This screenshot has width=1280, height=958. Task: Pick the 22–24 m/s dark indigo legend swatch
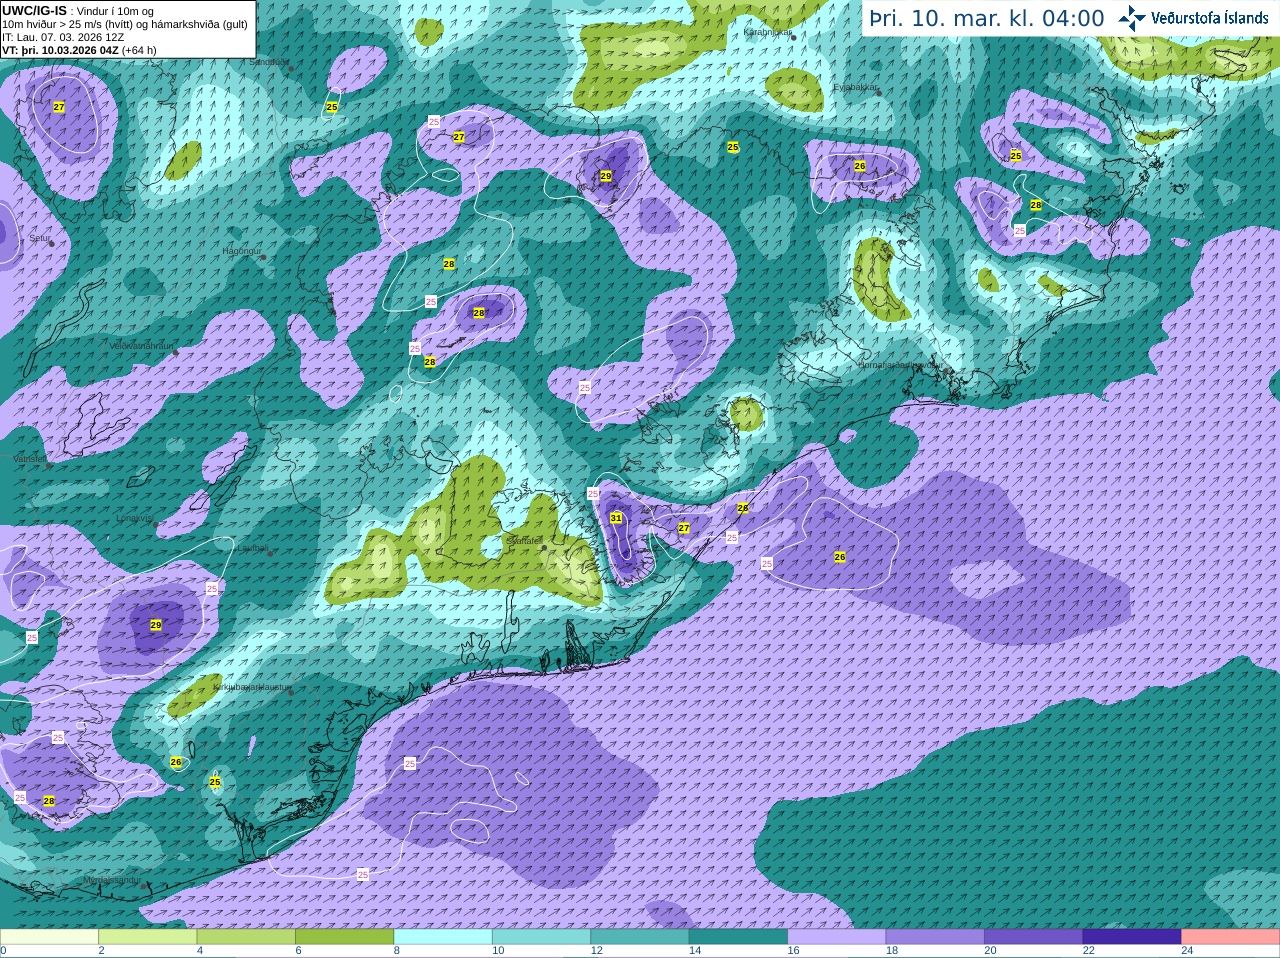point(1132,937)
